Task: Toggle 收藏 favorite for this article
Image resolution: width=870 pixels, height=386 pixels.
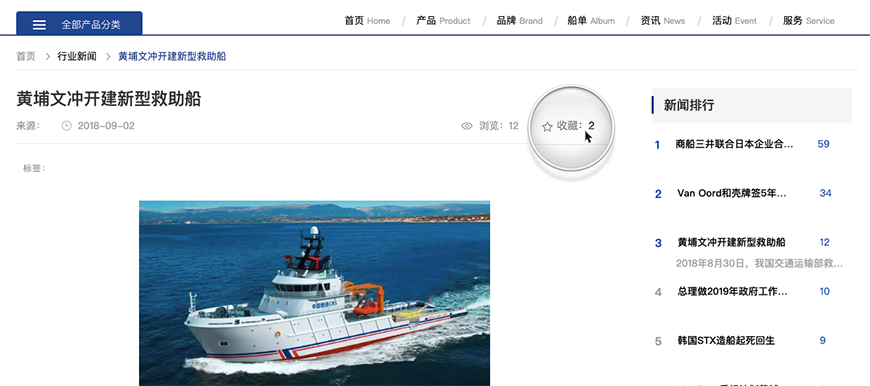Action: coord(568,126)
